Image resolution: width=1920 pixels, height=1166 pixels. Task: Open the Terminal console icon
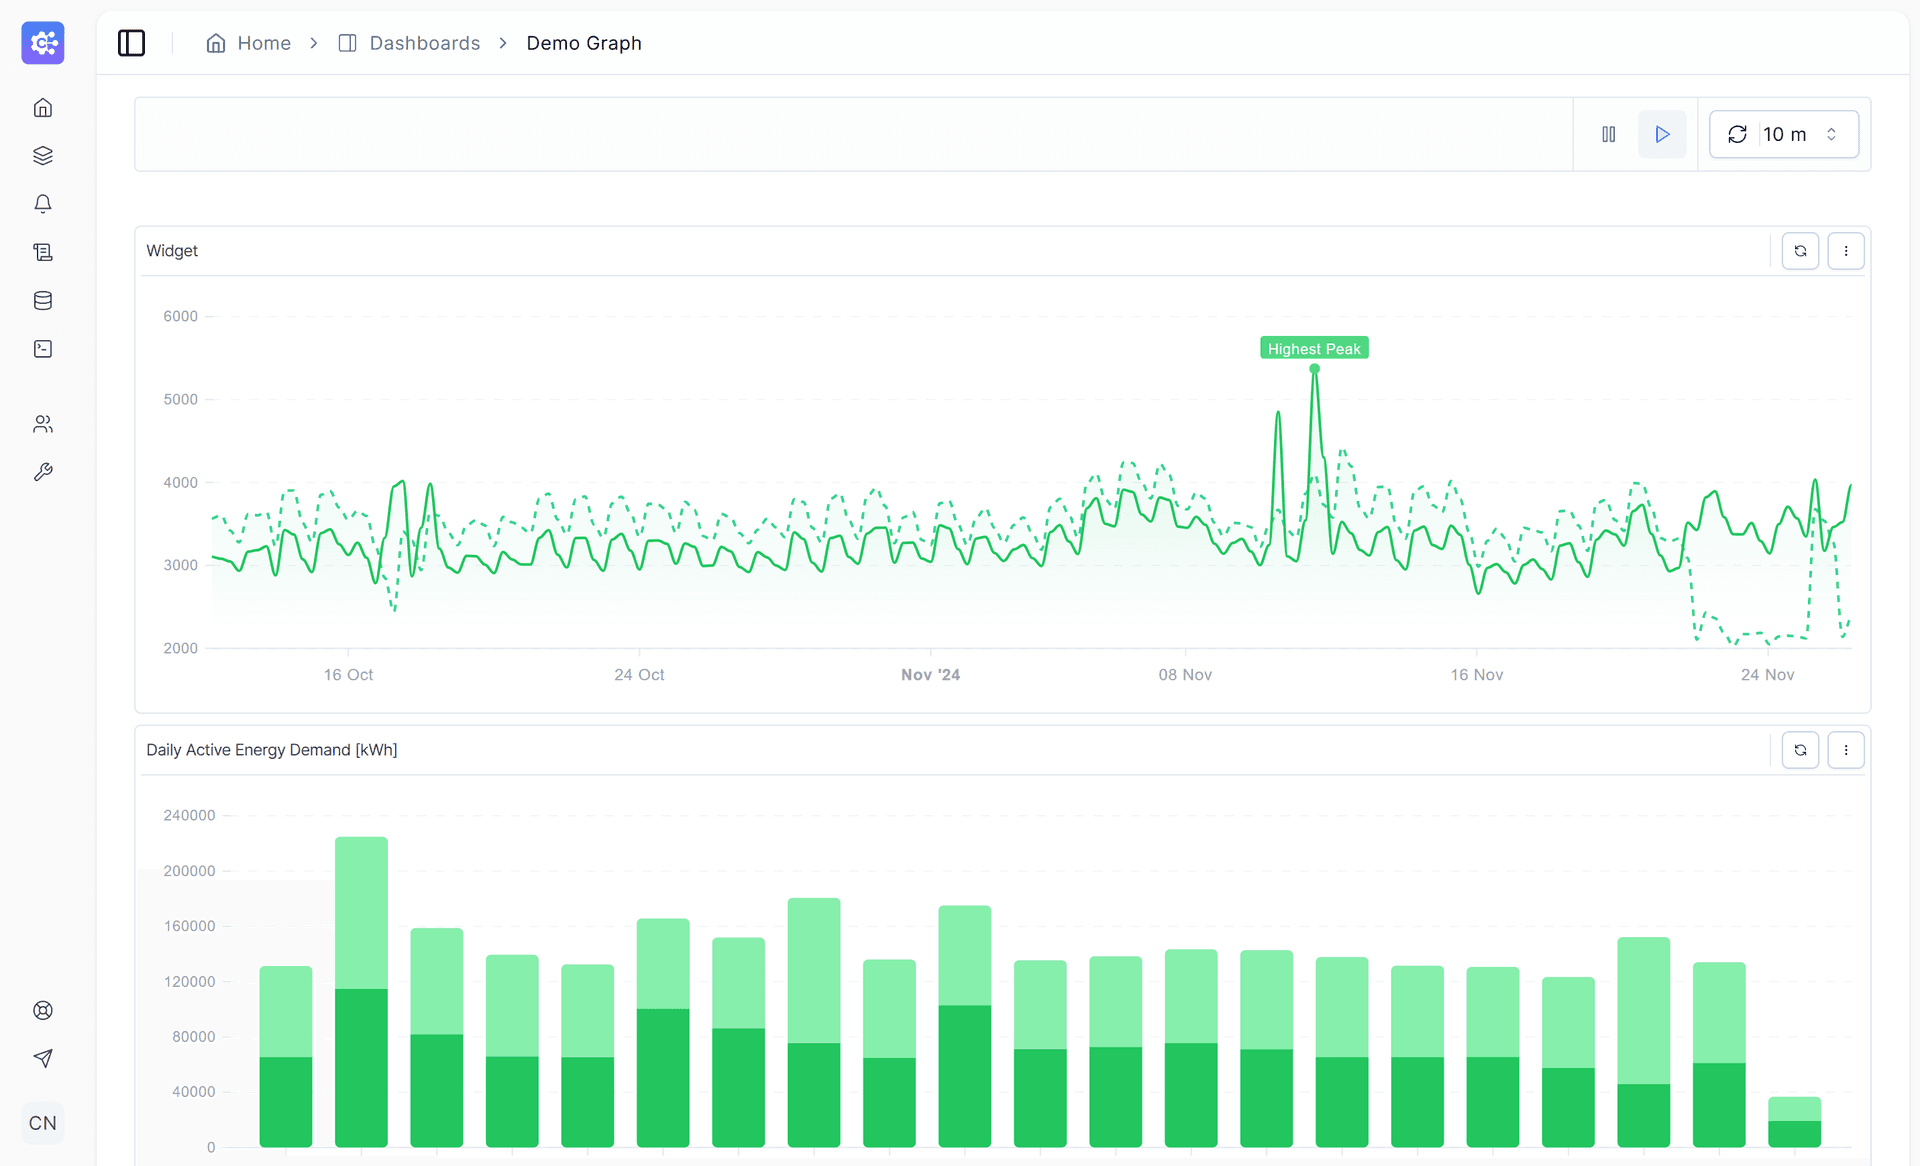pos(43,348)
